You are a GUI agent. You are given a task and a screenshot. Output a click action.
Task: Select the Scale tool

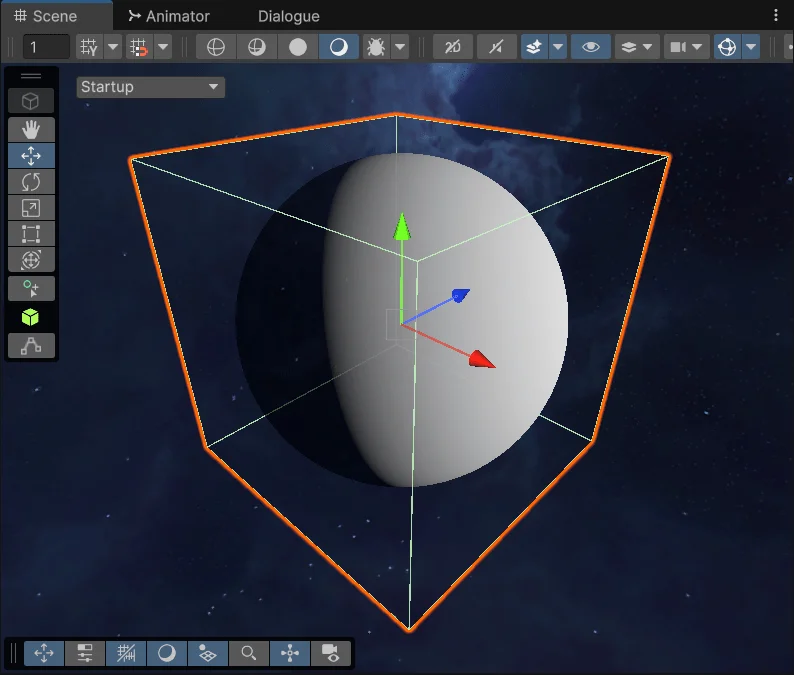pos(31,208)
